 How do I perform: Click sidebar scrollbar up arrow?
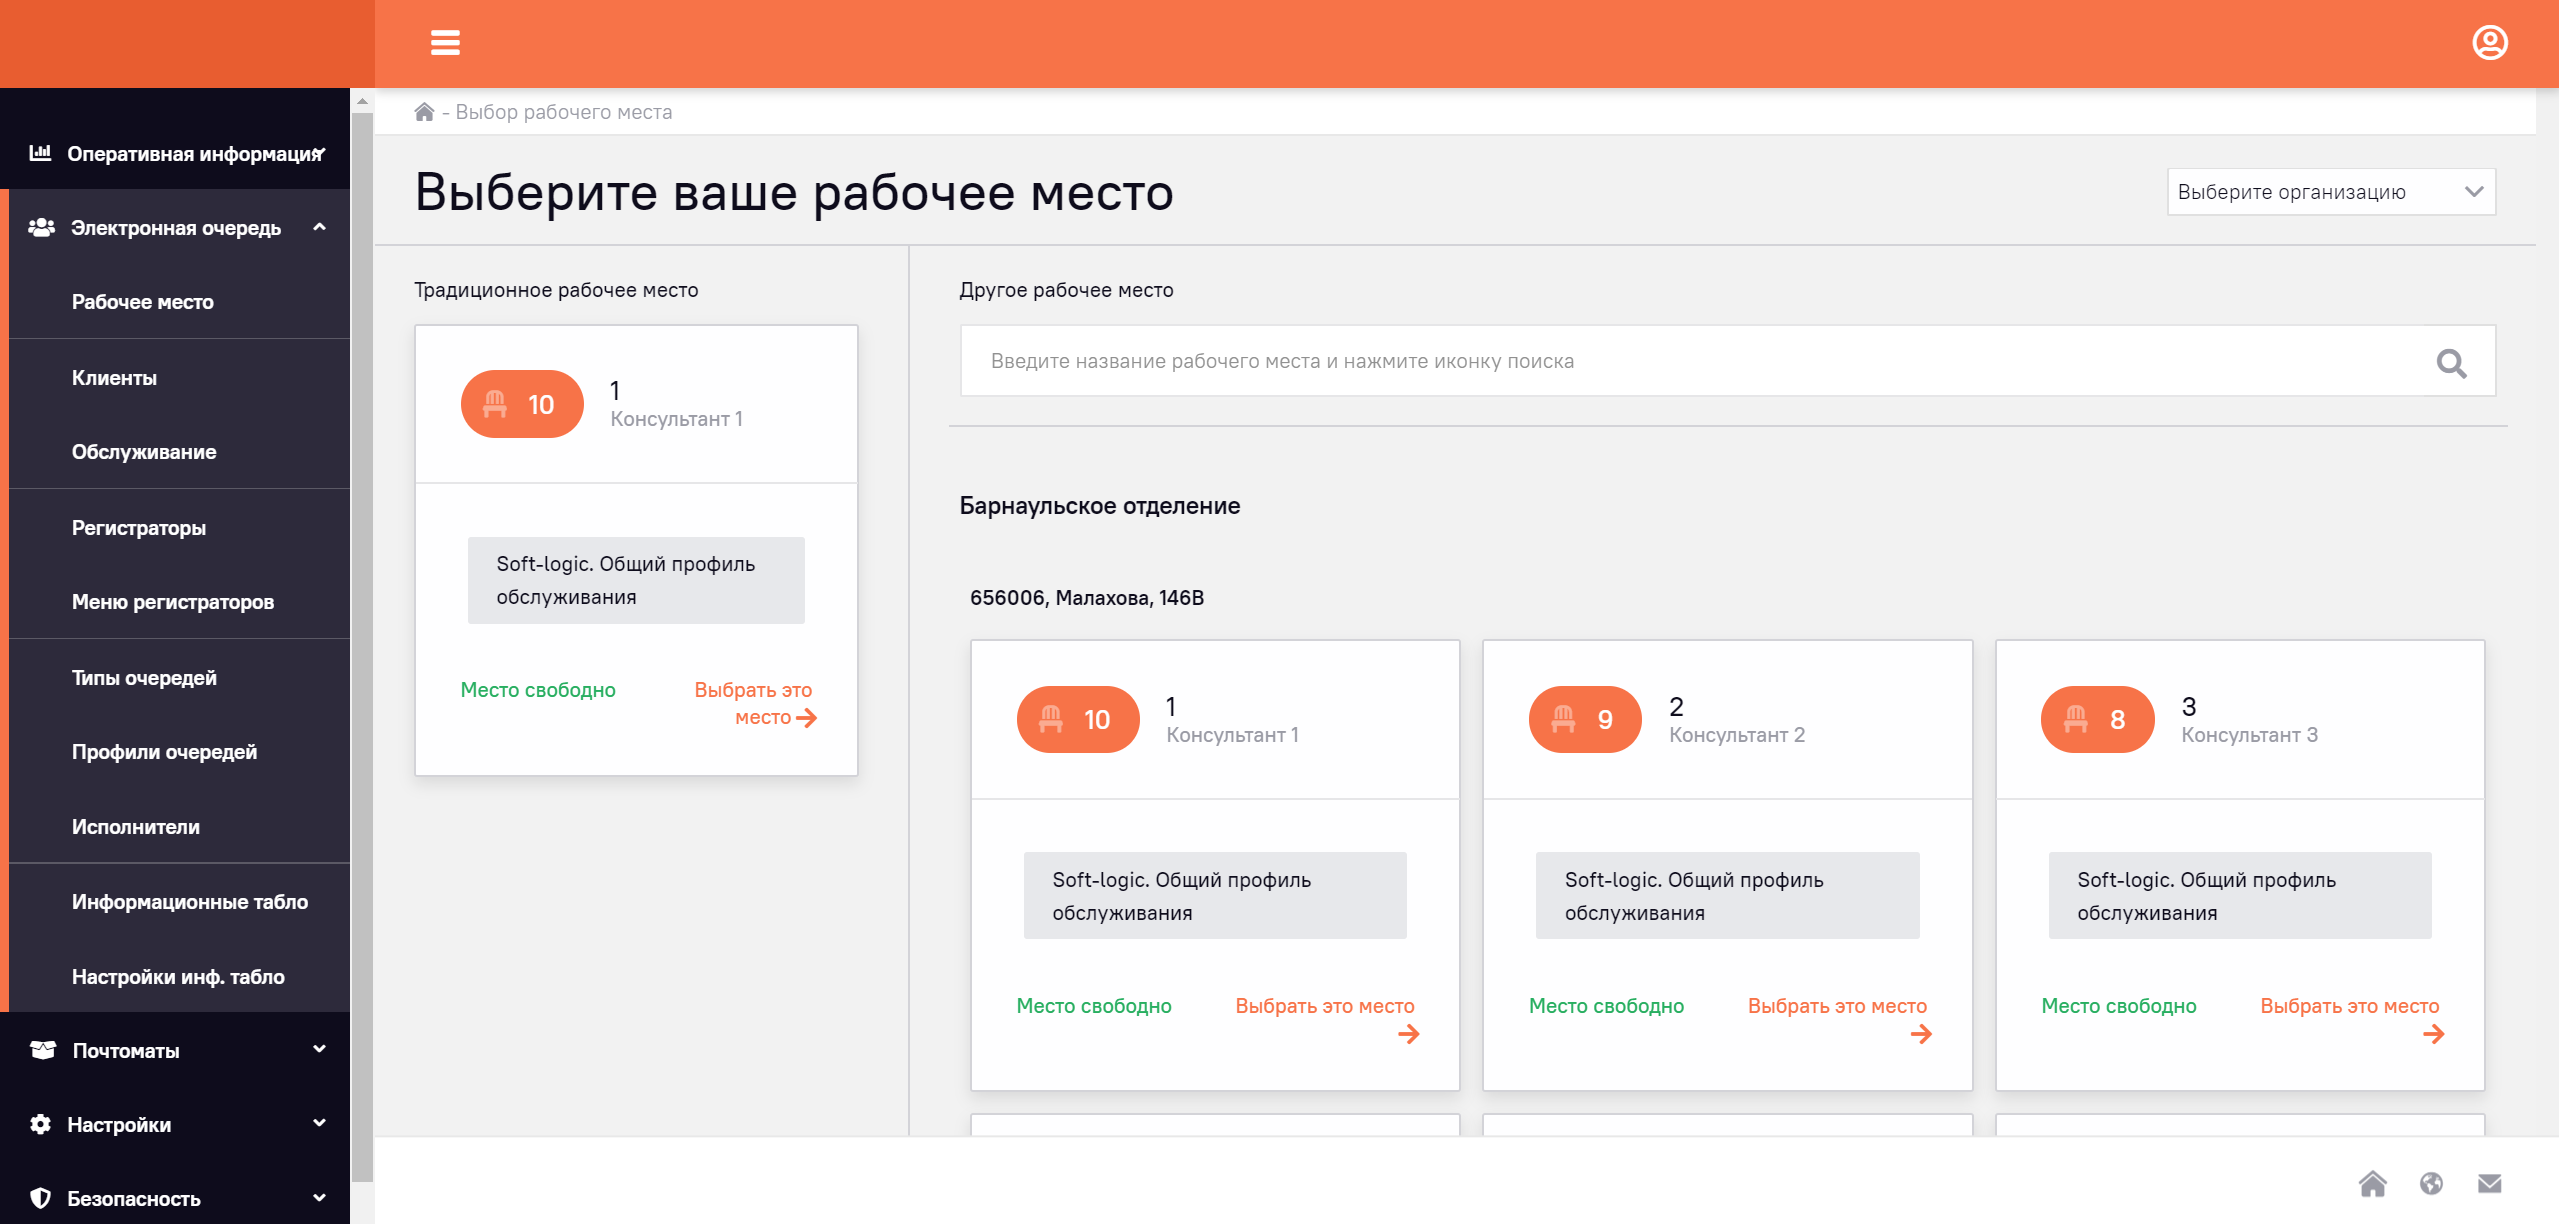pos(362,101)
